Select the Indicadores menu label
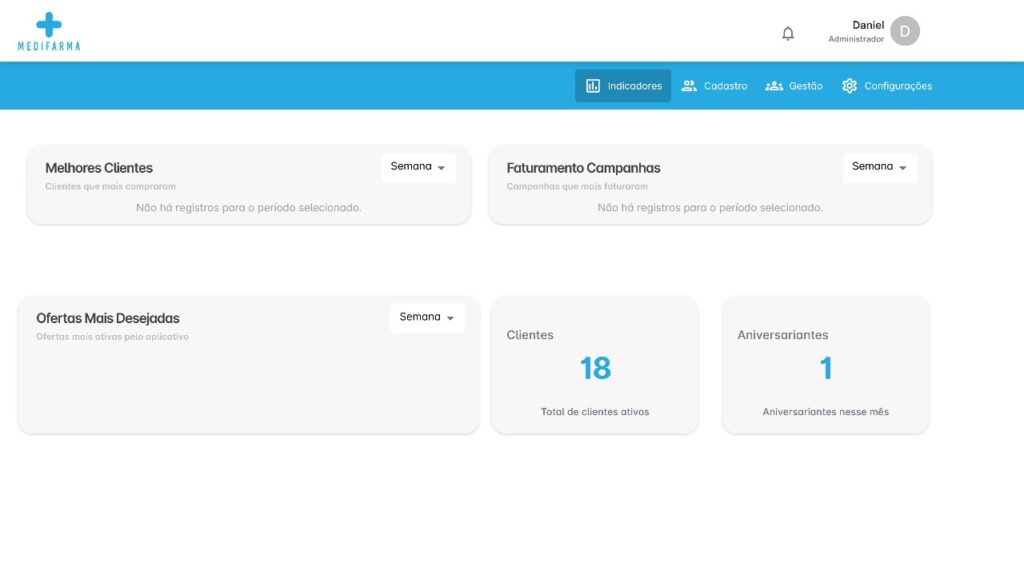Image resolution: width=1024 pixels, height=575 pixels. 635,86
